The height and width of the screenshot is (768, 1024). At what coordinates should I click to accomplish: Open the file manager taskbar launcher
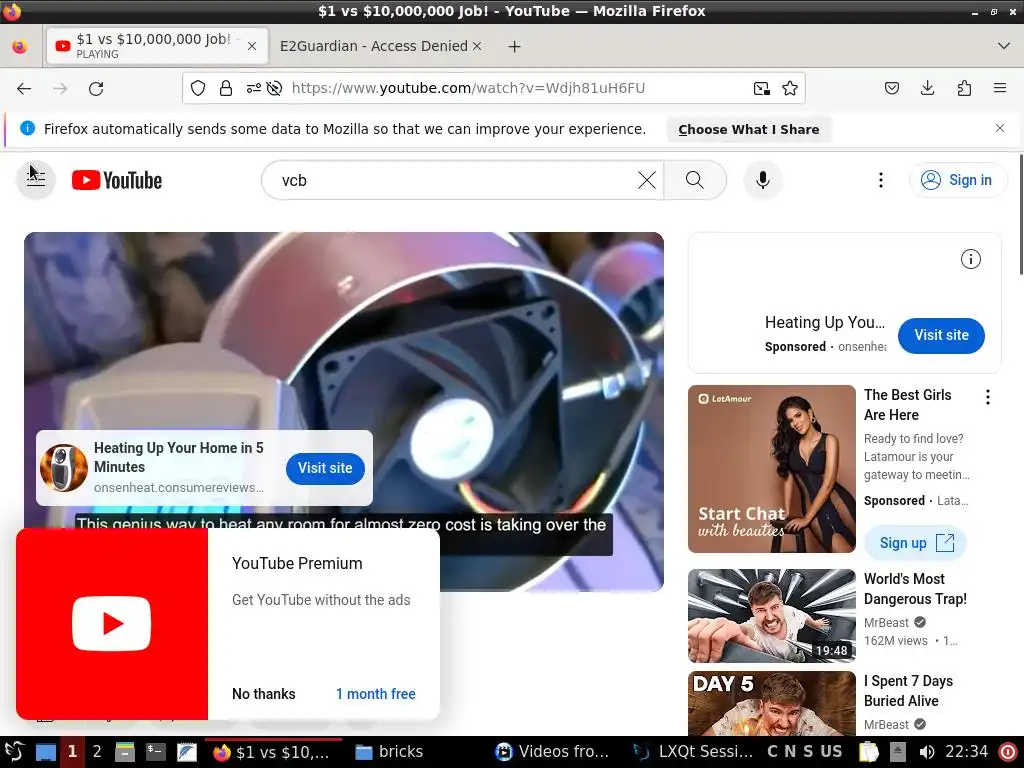coord(125,752)
